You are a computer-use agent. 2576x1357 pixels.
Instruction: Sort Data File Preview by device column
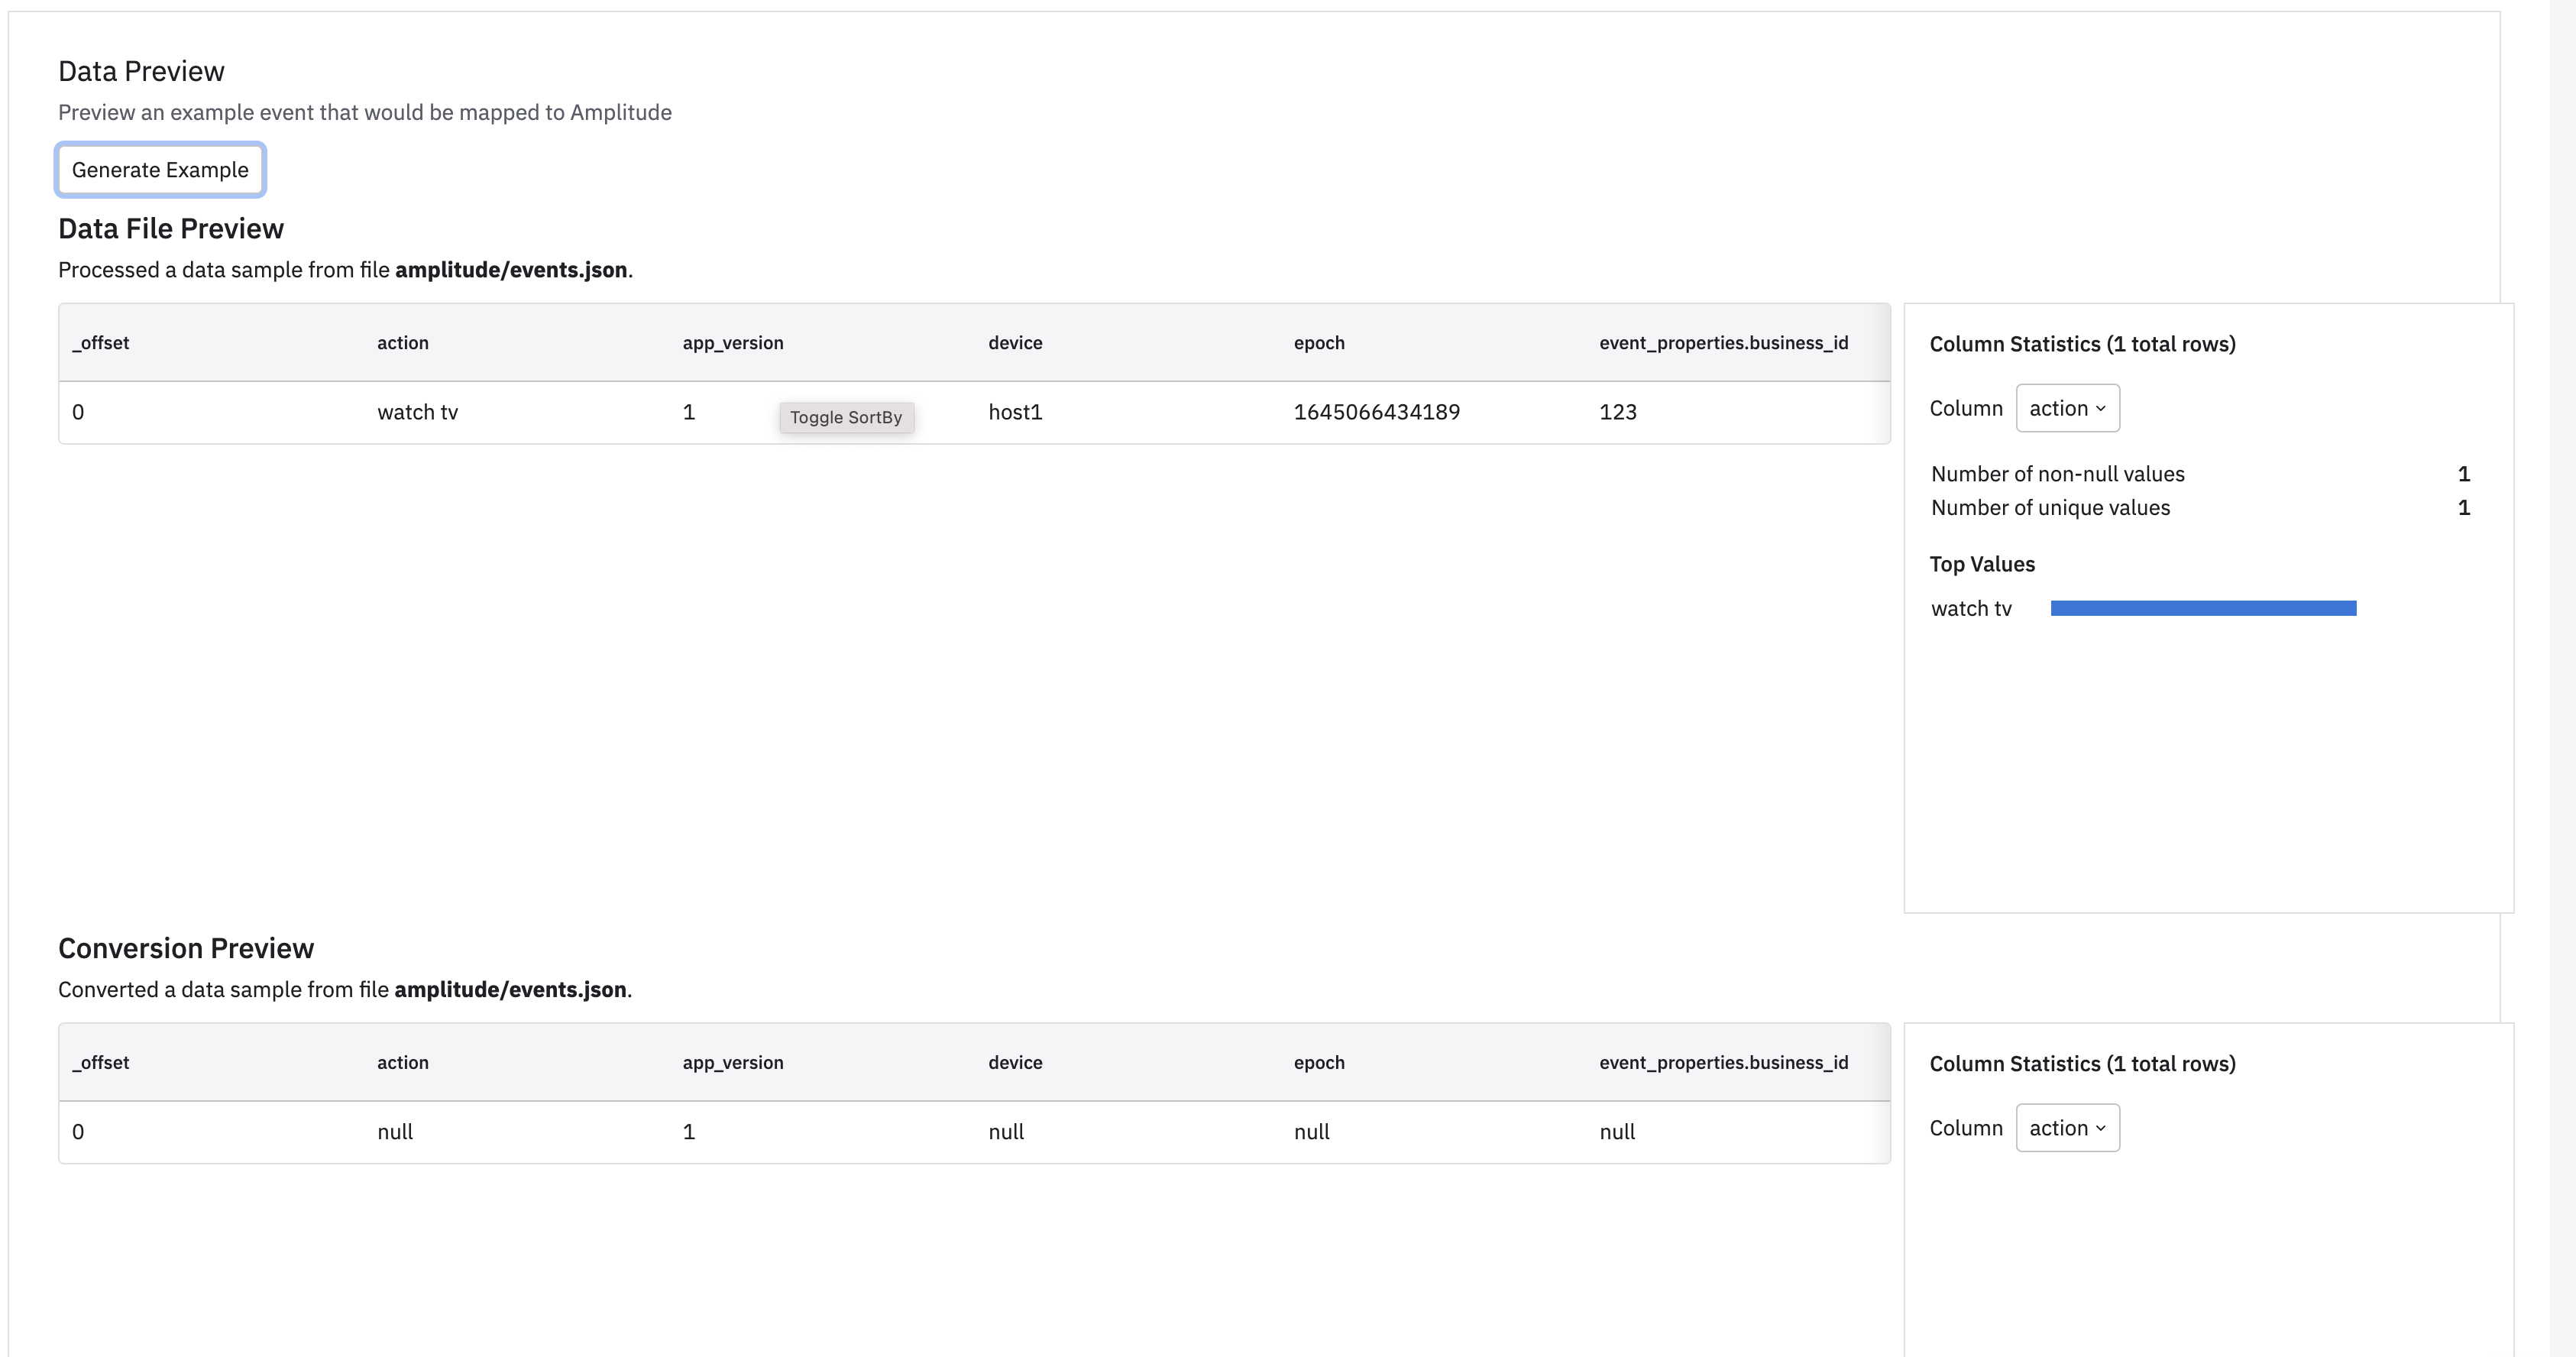click(1015, 343)
